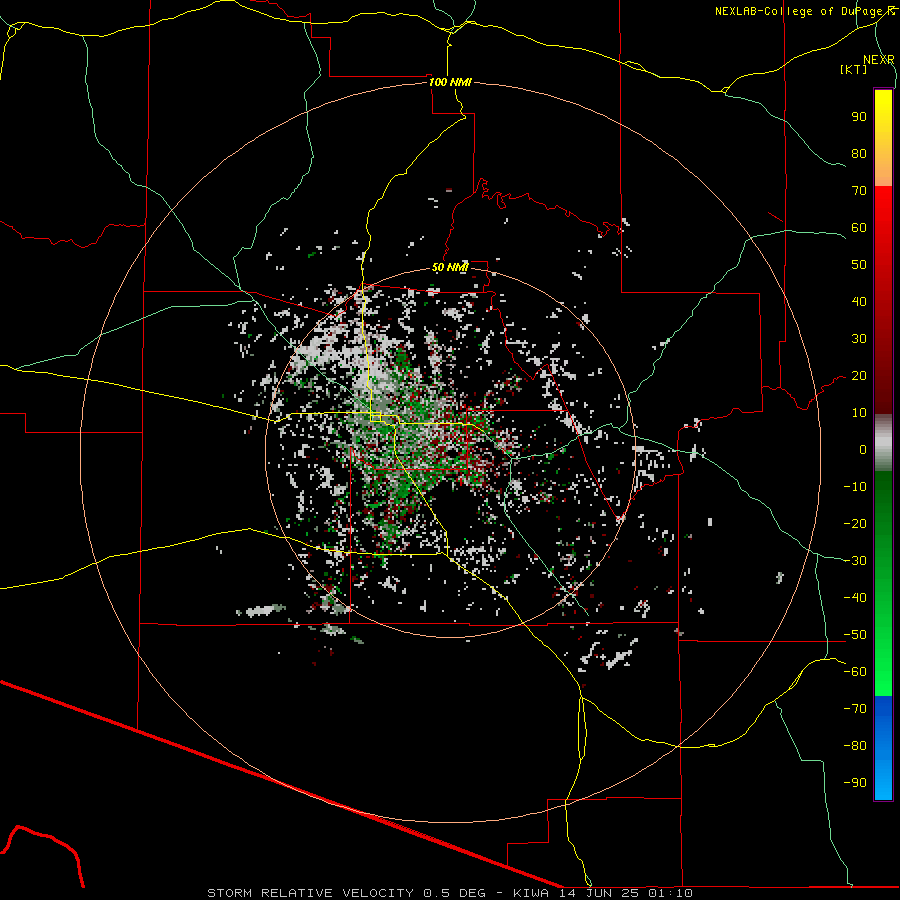Click the 20 value on velocity scale
Image resolution: width=900 pixels, height=900 pixels.
click(x=859, y=375)
